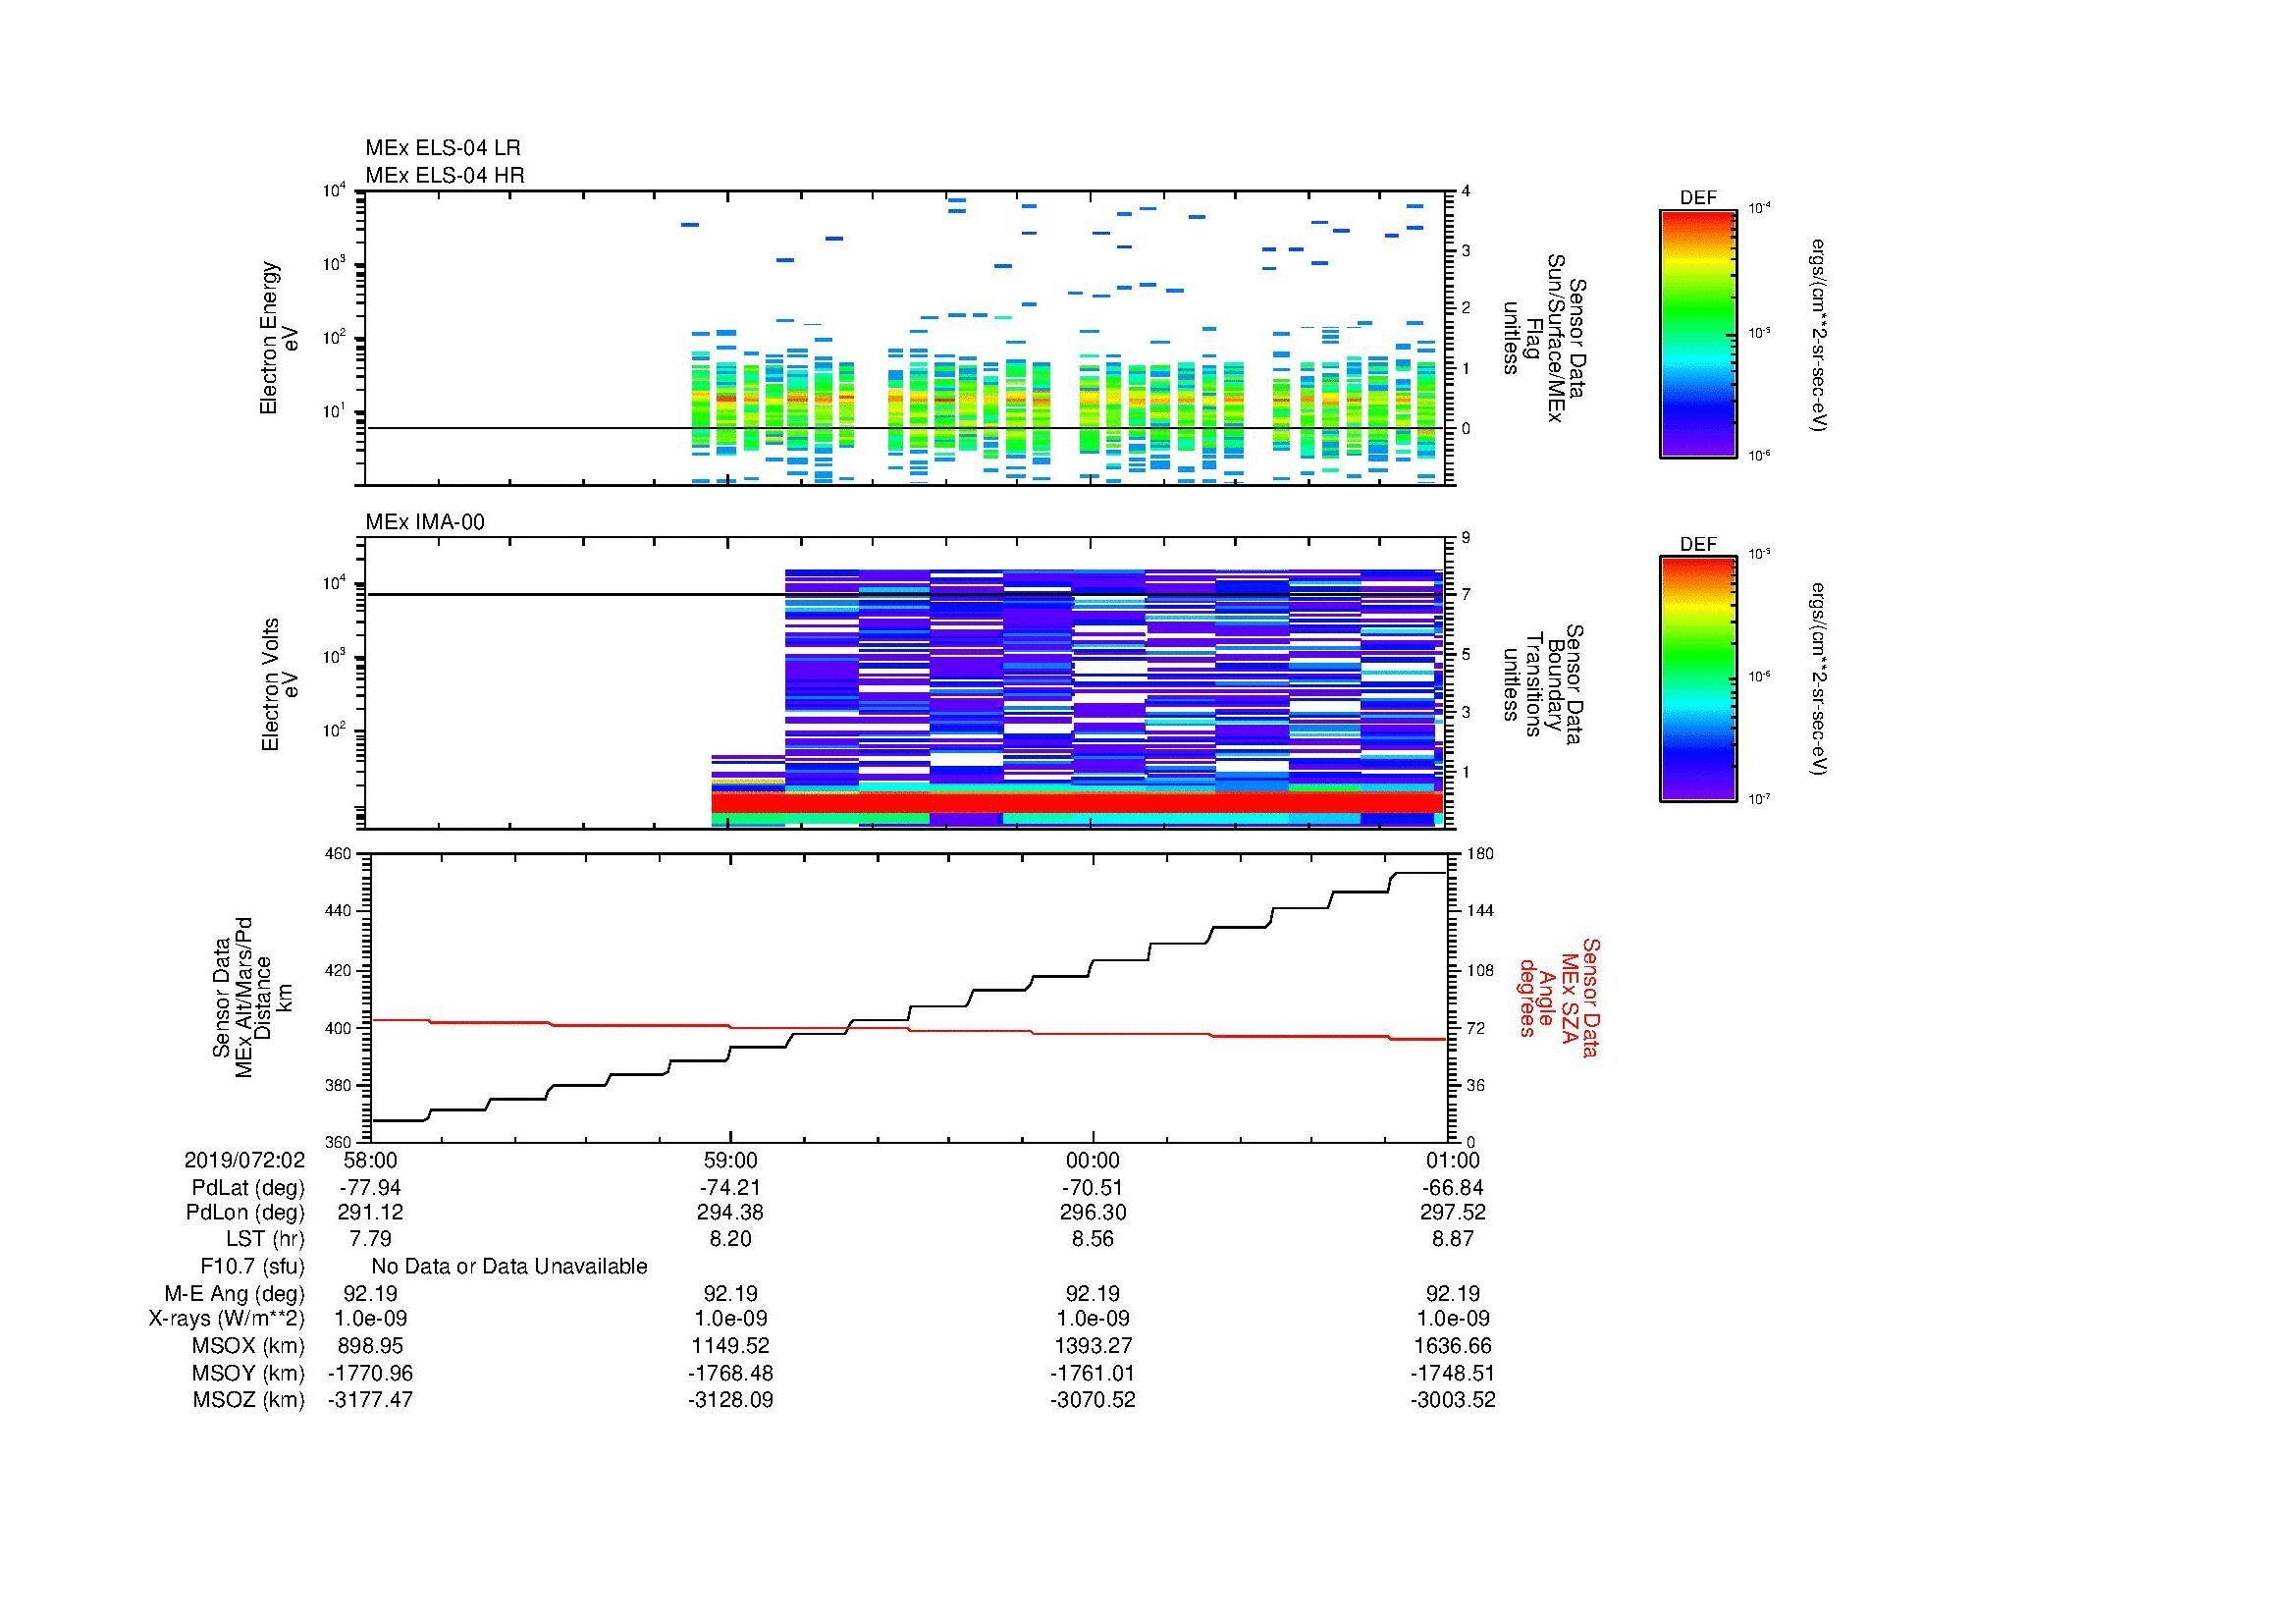This screenshot has width=2296, height=1623.
Task: Click the MSOZ value -3070.52
Action: [x=1093, y=1400]
